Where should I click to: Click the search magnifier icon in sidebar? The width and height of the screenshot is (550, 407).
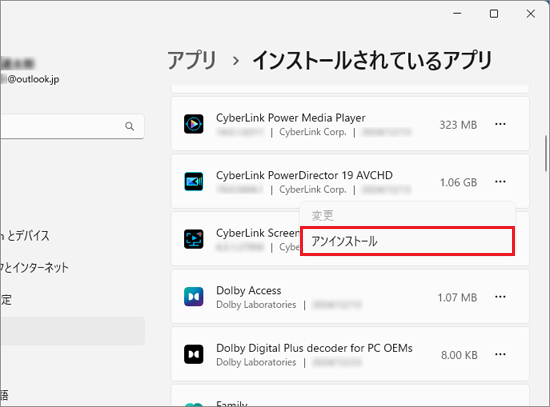[129, 126]
